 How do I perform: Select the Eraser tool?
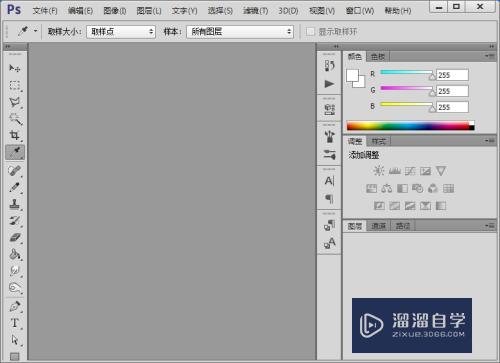pos(15,238)
